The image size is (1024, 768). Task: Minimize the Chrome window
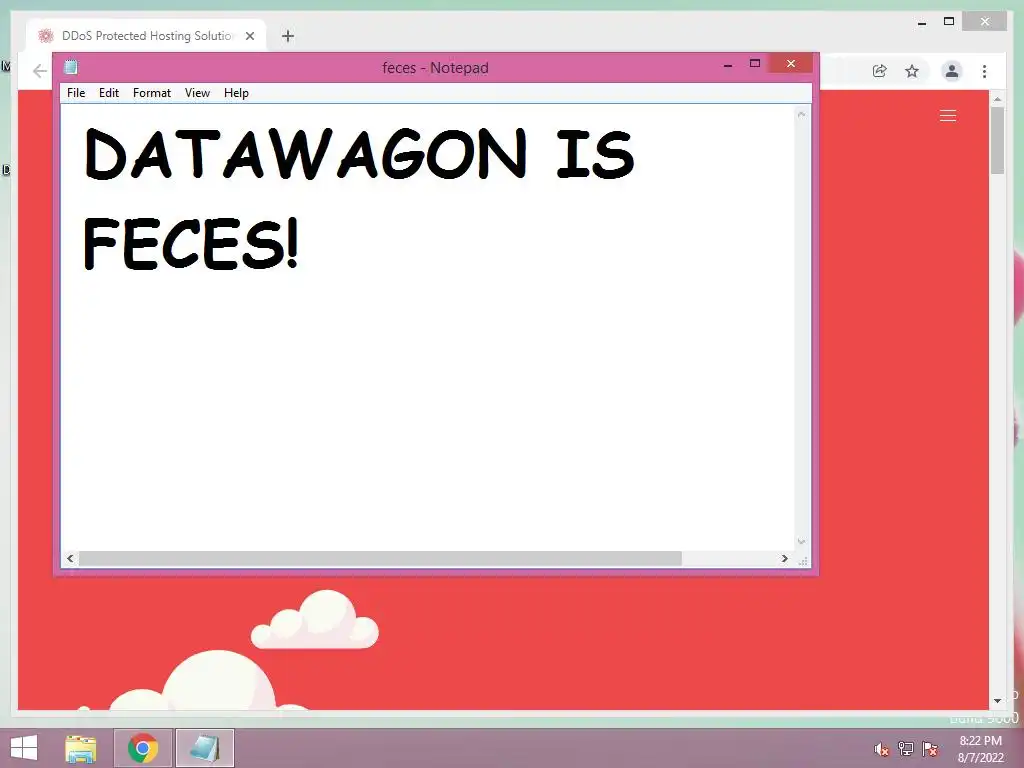921,22
